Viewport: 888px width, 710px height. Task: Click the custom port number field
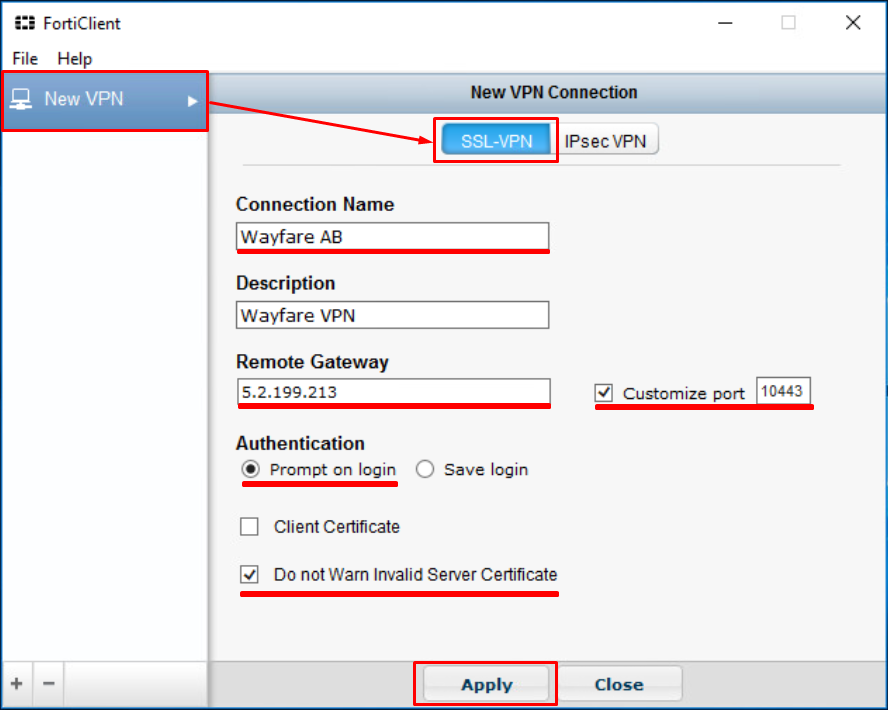pos(783,392)
